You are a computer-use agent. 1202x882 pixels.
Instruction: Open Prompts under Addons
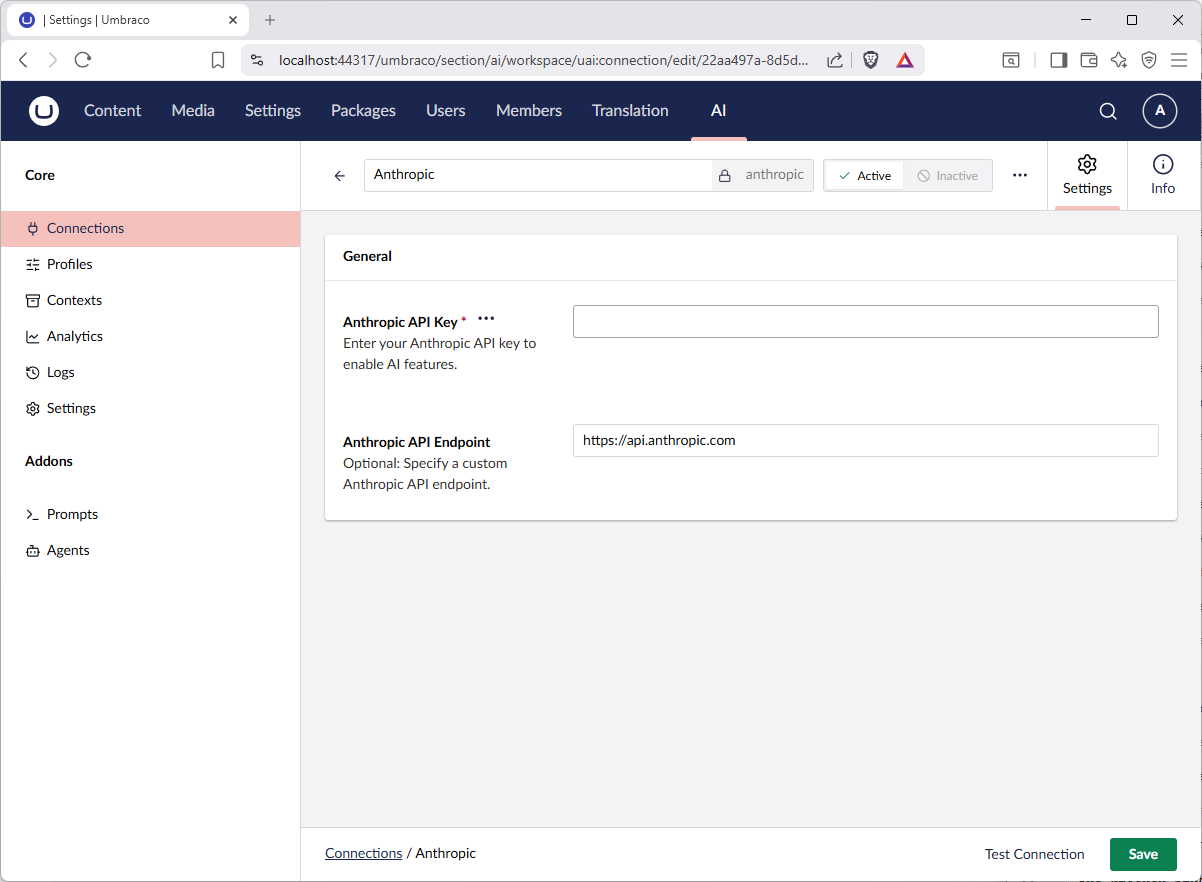pyautogui.click(x=72, y=514)
